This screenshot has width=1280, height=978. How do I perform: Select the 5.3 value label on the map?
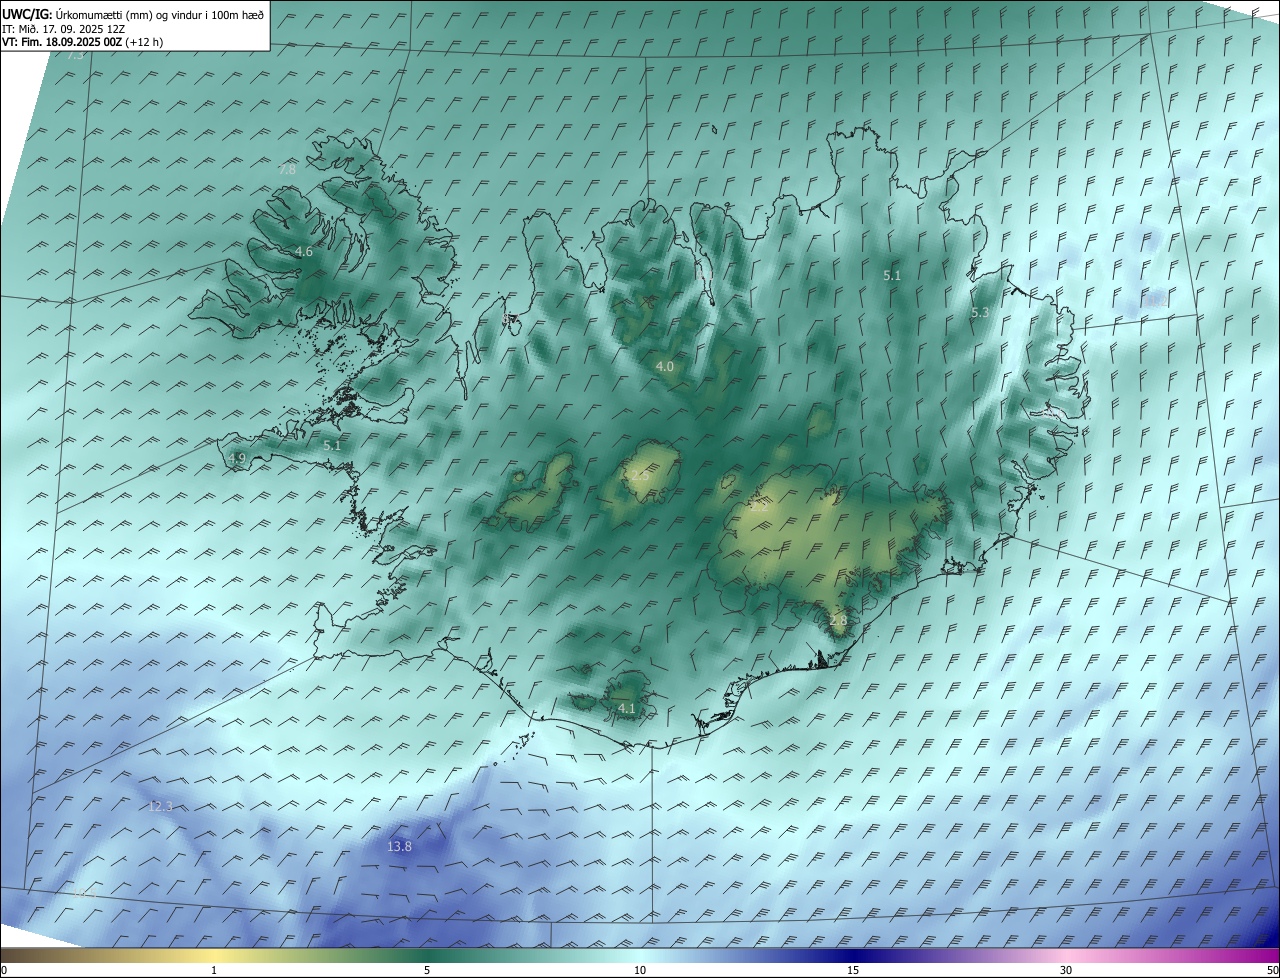point(980,313)
